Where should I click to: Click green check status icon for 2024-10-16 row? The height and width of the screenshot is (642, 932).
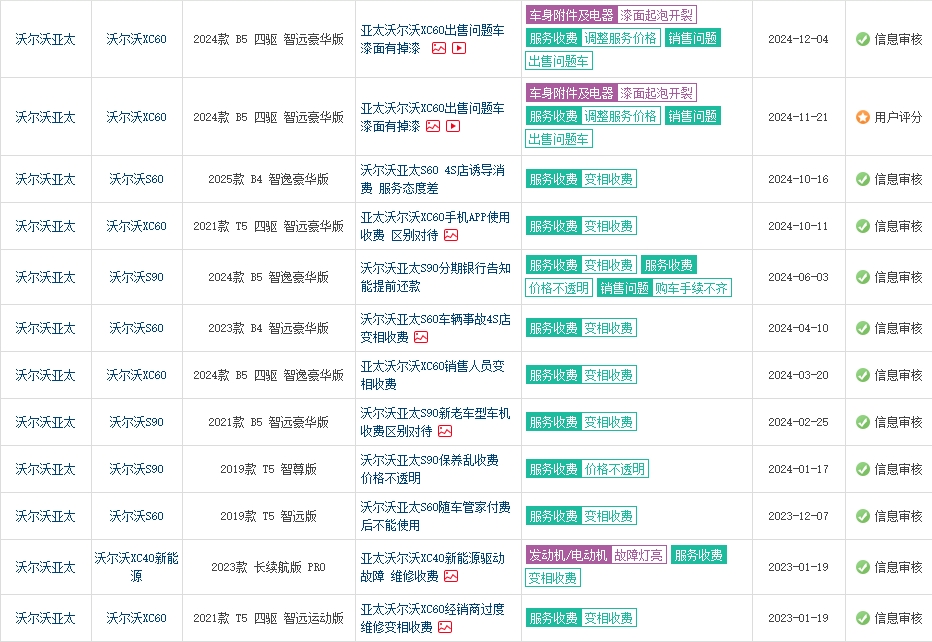tap(862, 179)
